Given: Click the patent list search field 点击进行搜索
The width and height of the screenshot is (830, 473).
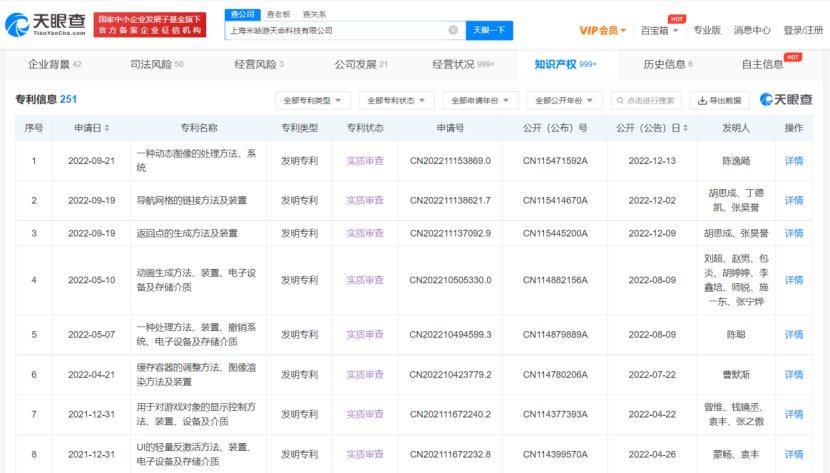Looking at the screenshot, I should point(646,101).
